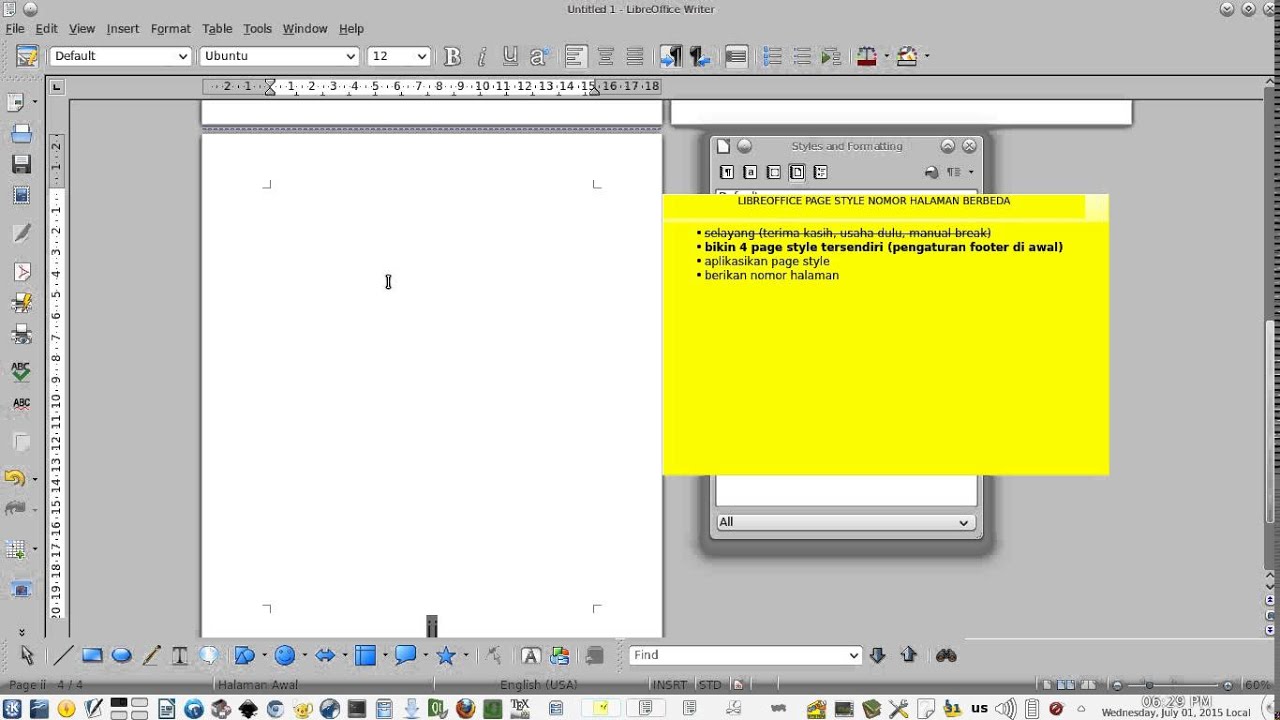Viewport: 1280px width, 720px height.
Task: Center the paragraph horizontally
Action: (x=605, y=56)
